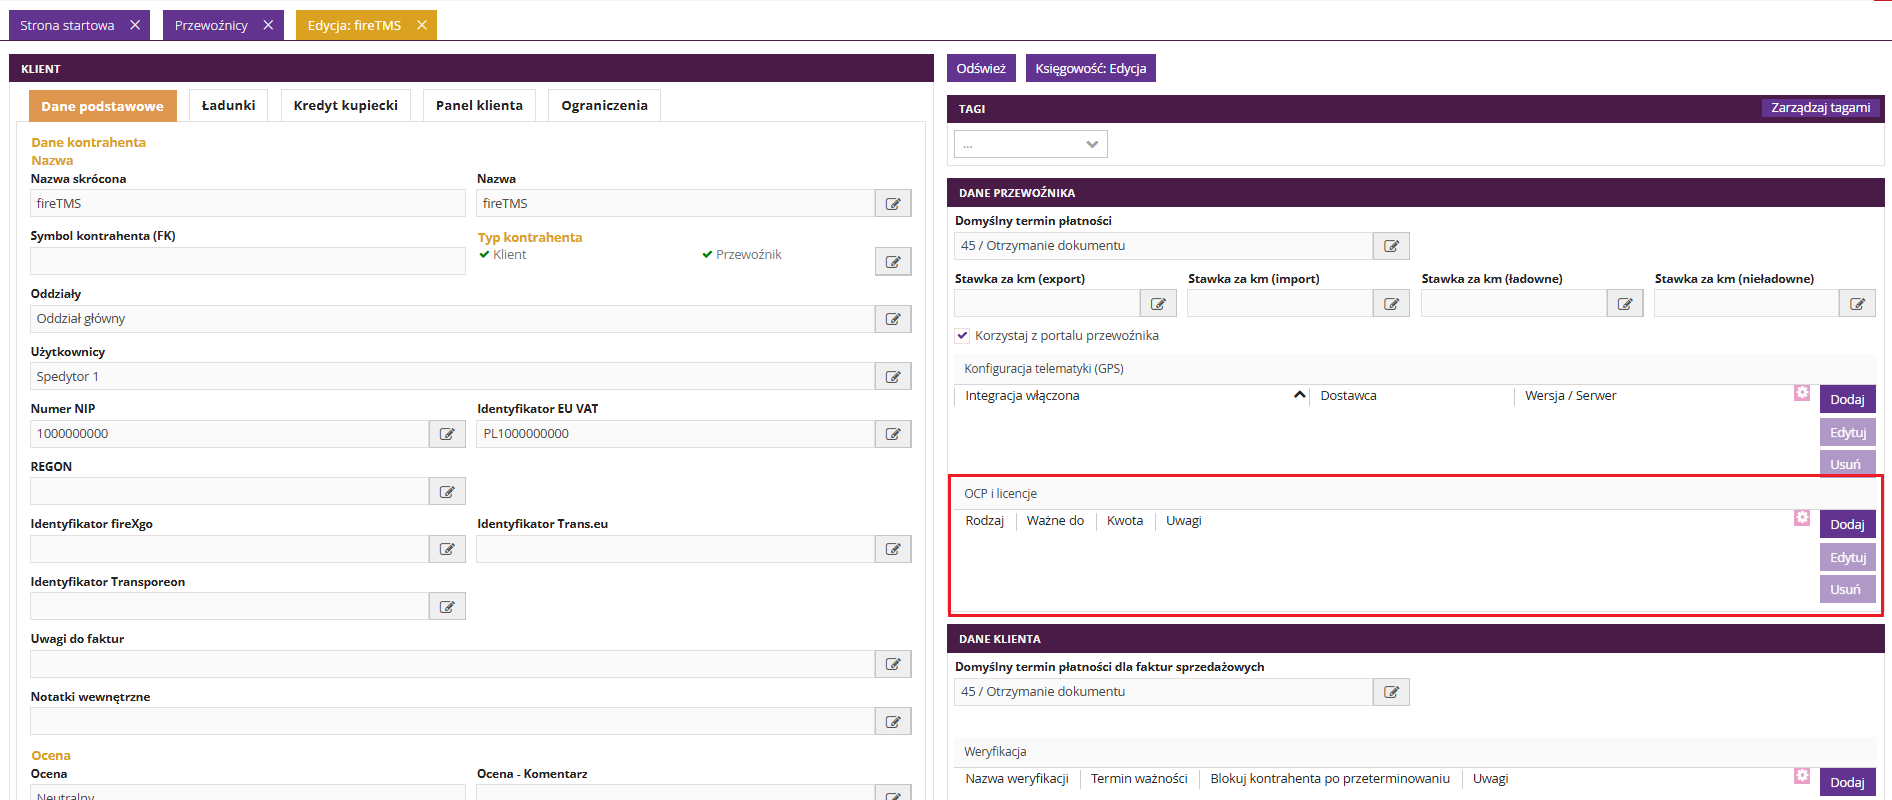Switch to Strona startowa tab

pyautogui.click(x=67, y=25)
